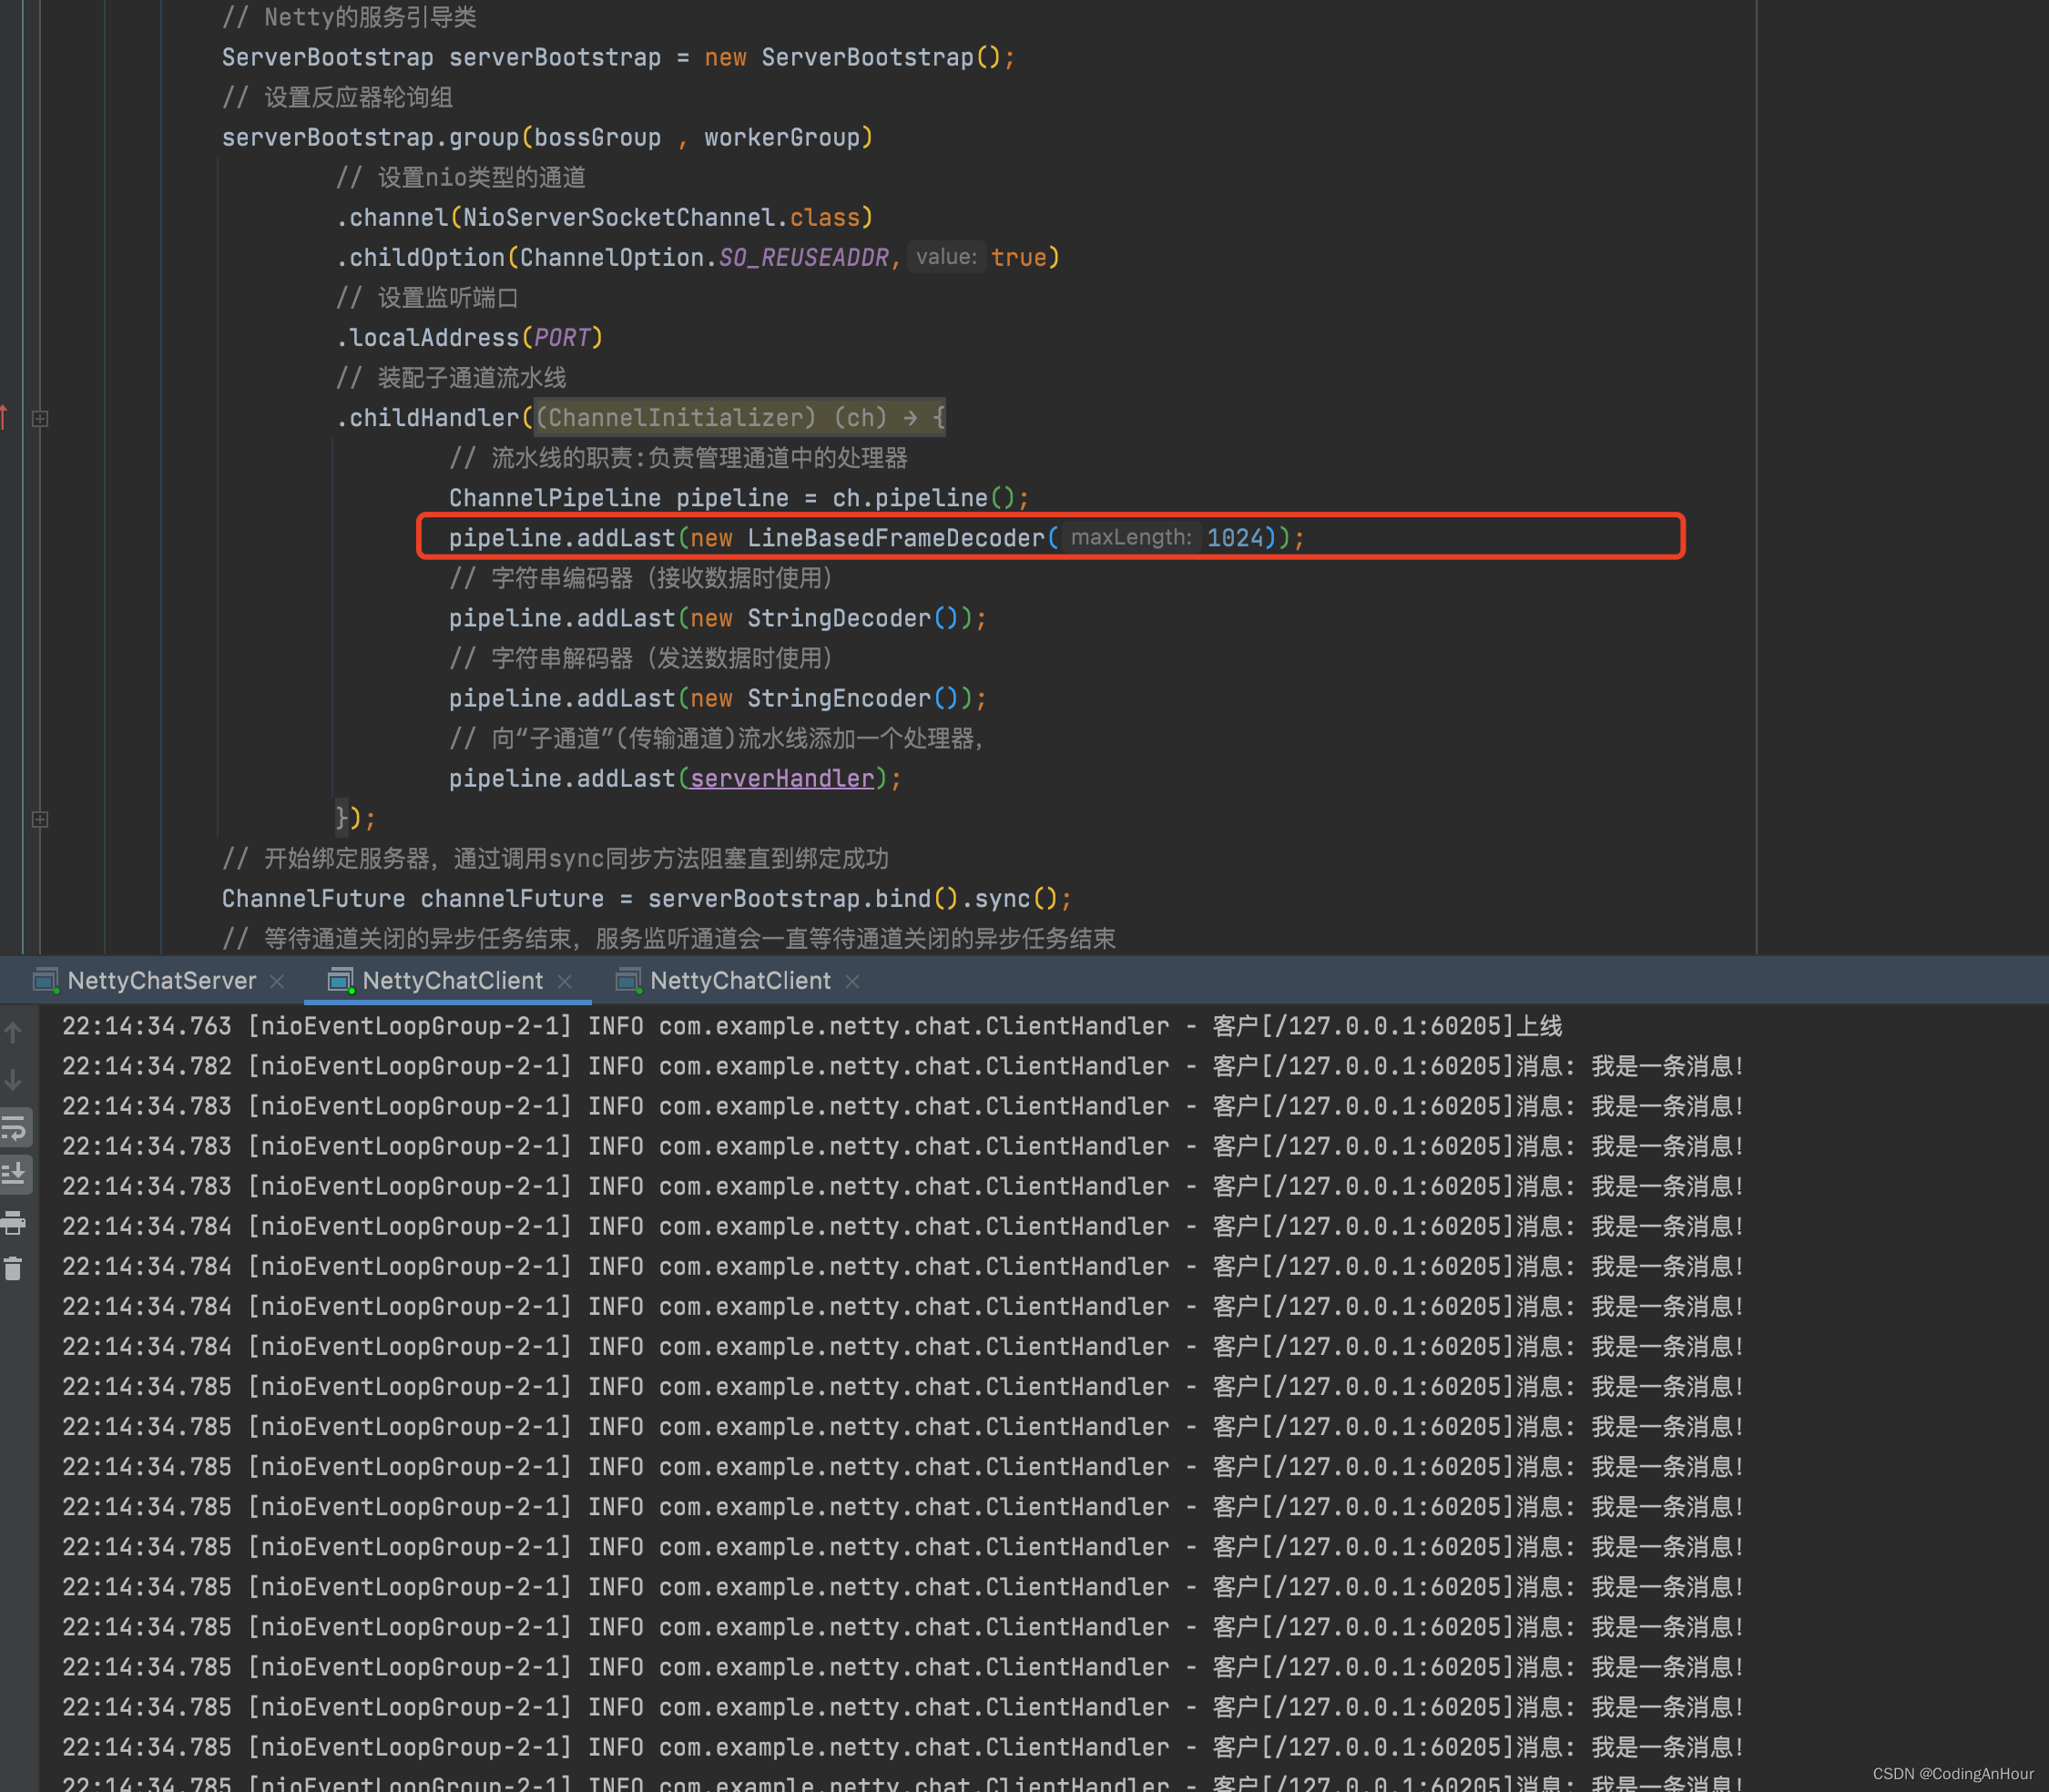2049x1792 pixels.
Task: Click the PORT constant in localAddress
Action: click(562, 337)
